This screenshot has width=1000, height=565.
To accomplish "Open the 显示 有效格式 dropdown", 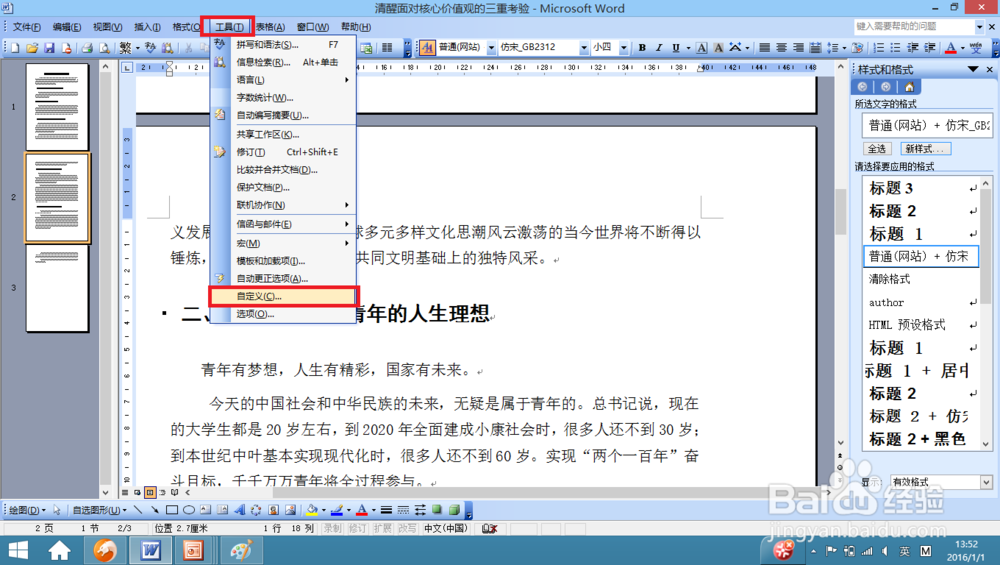I will tap(986, 482).
